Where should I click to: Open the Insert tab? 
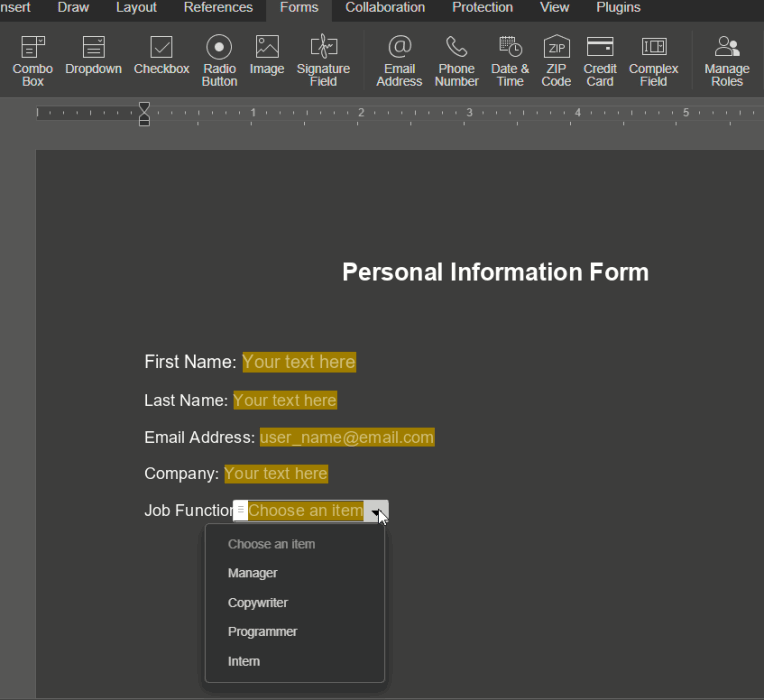click(x=15, y=8)
